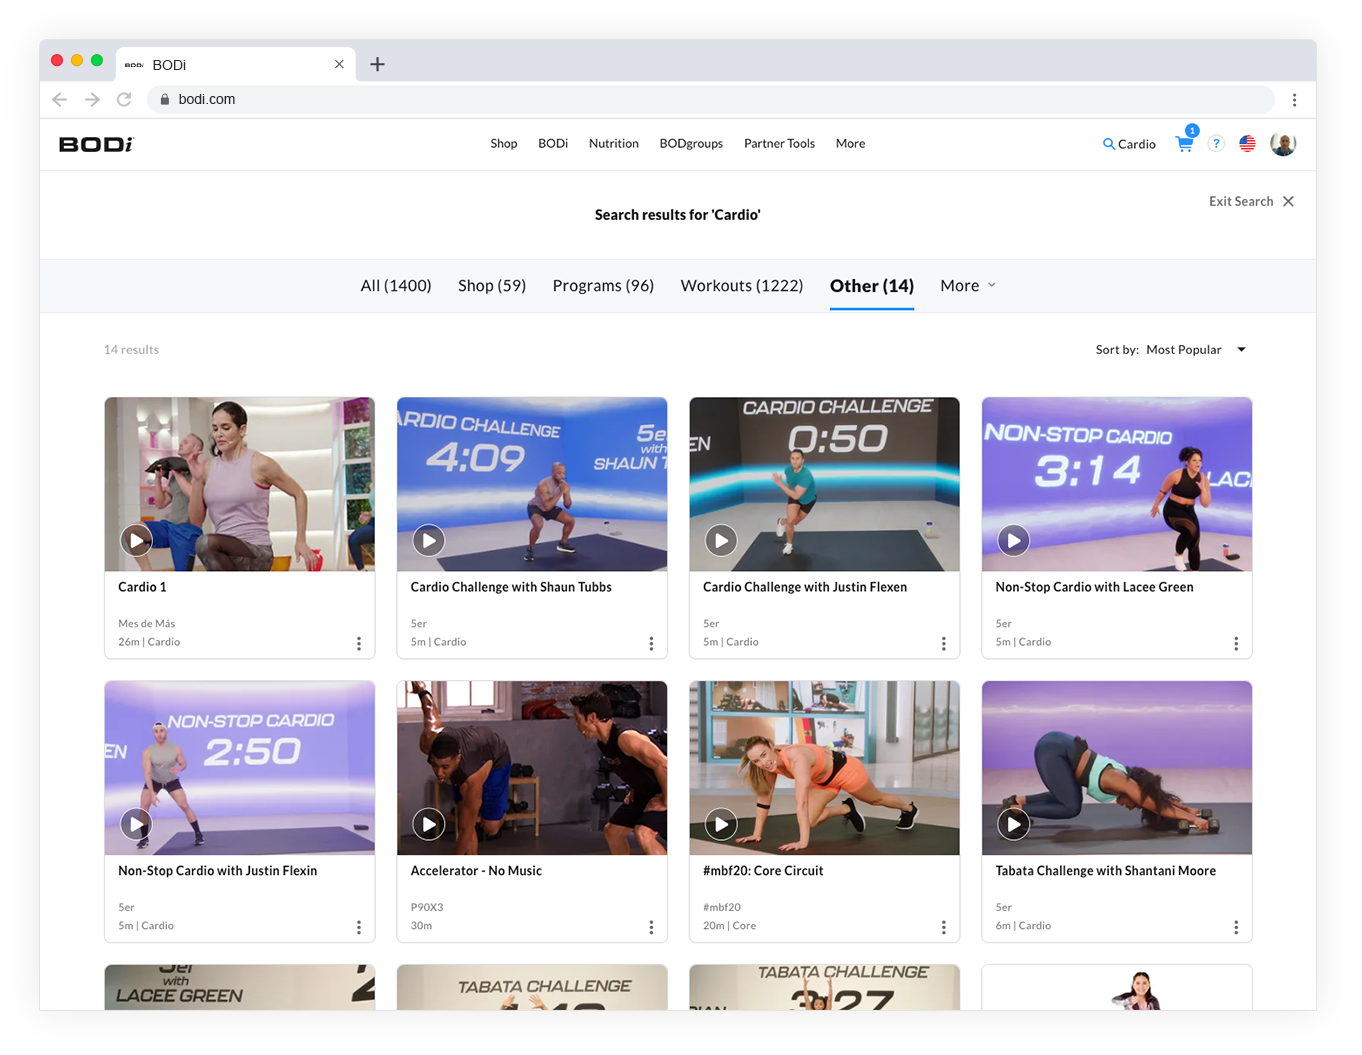Open options menu on Shantani Moore card
This screenshot has width=1362, height=1055.
click(1236, 928)
